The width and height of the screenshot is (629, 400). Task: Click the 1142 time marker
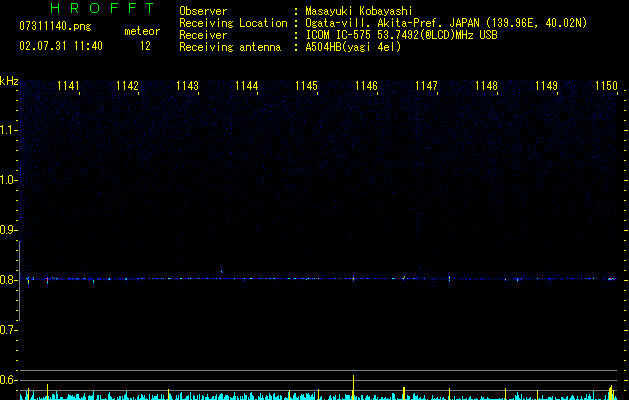pos(127,86)
